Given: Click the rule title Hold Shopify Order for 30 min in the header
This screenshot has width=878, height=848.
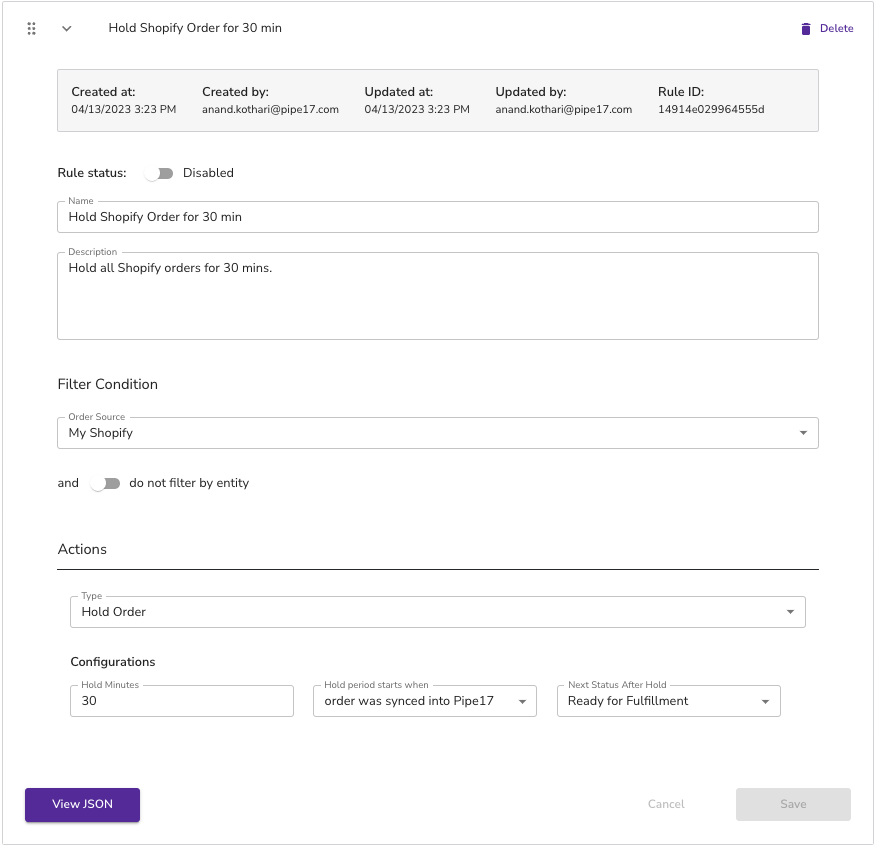Looking at the screenshot, I should (x=195, y=28).
